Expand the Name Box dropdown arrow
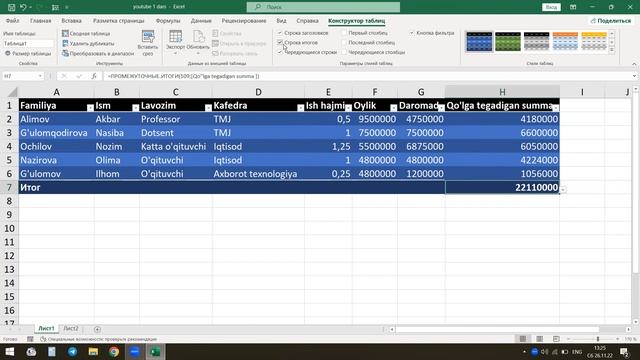The image size is (640, 360). 40,76
